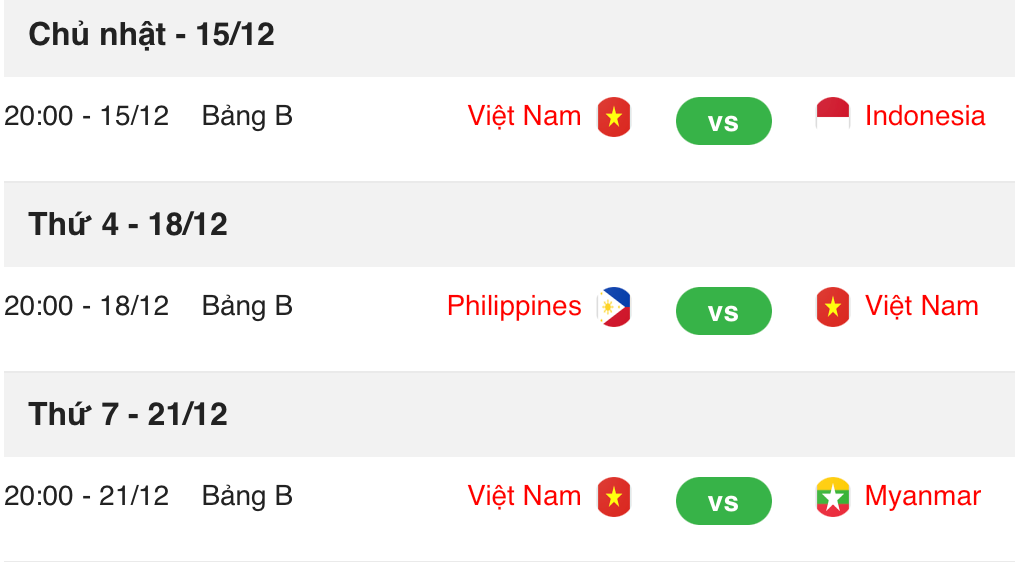Click the Indonesia flag icon
The image size is (1015, 562).
tap(832, 115)
